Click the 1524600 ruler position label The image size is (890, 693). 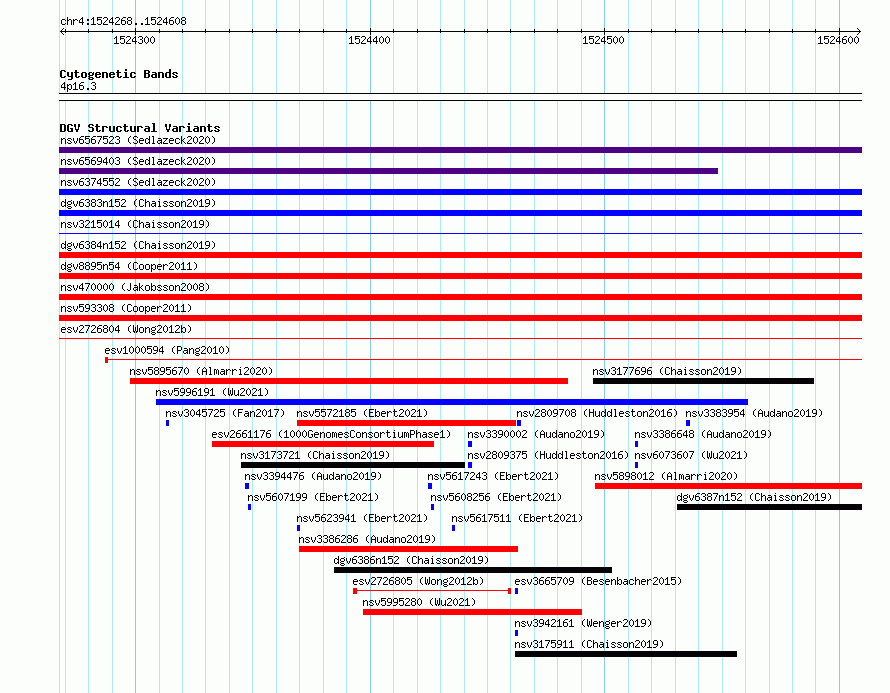pos(838,40)
